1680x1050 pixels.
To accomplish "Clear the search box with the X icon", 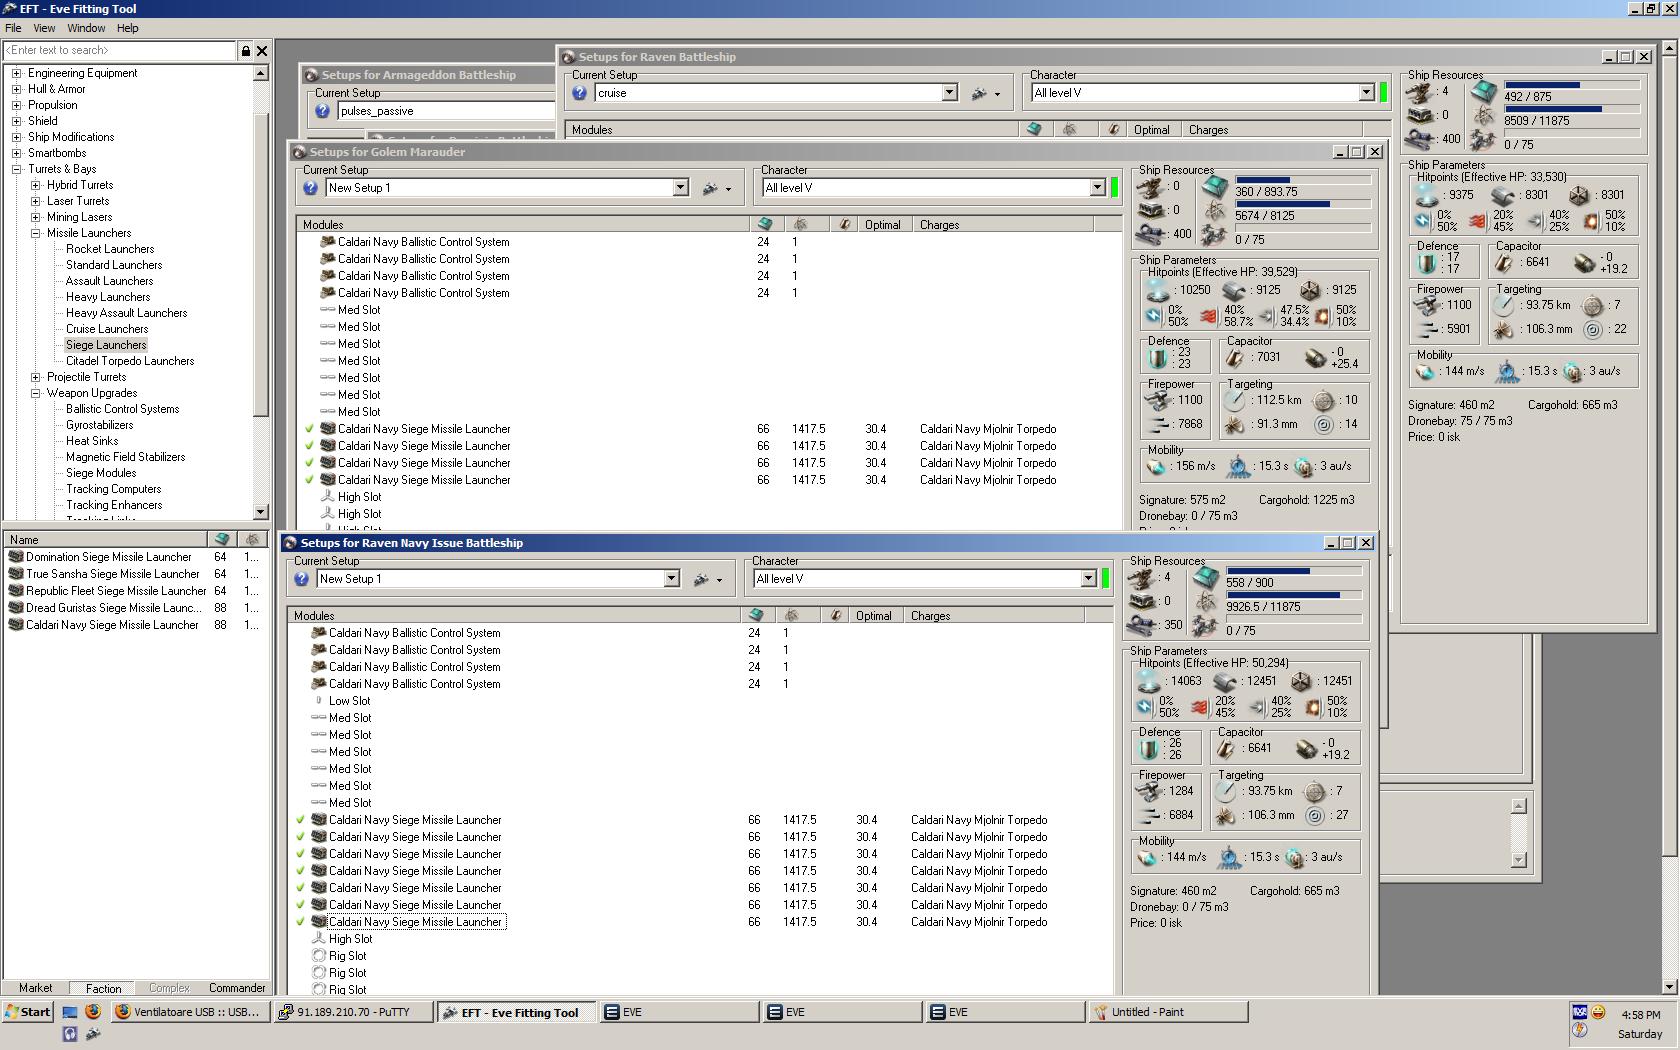I will pyautogui.click(x=262, y=50).
